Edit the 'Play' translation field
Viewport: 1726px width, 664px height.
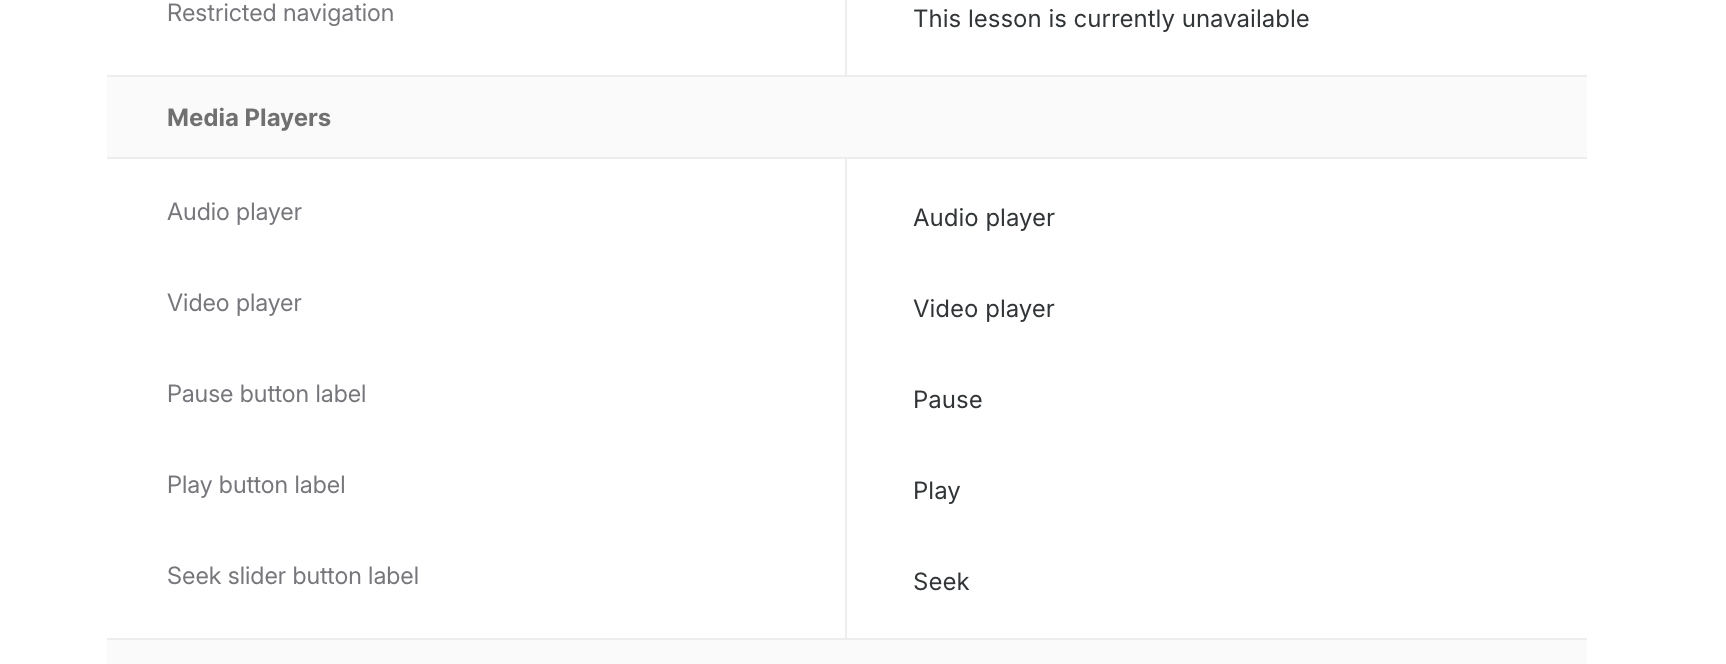pos(1216,491)
